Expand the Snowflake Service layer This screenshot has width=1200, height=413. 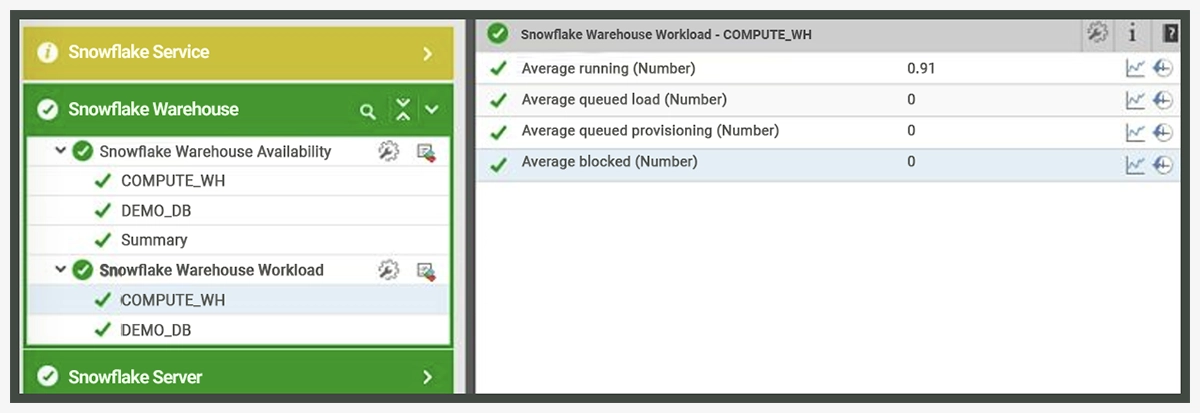click(x=427, y=54)
